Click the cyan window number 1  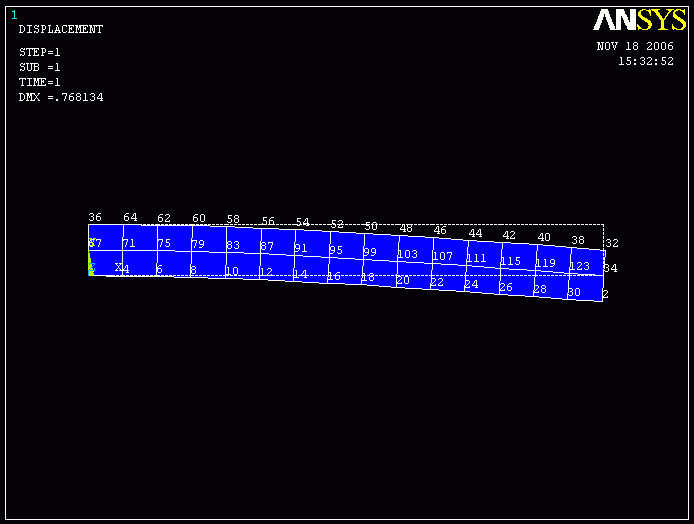[x=14, y=15]
